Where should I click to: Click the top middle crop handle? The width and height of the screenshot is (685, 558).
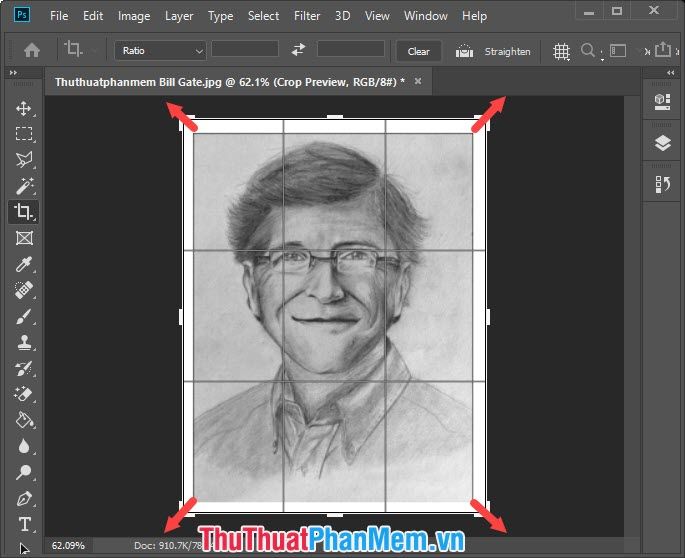(335, 117)
